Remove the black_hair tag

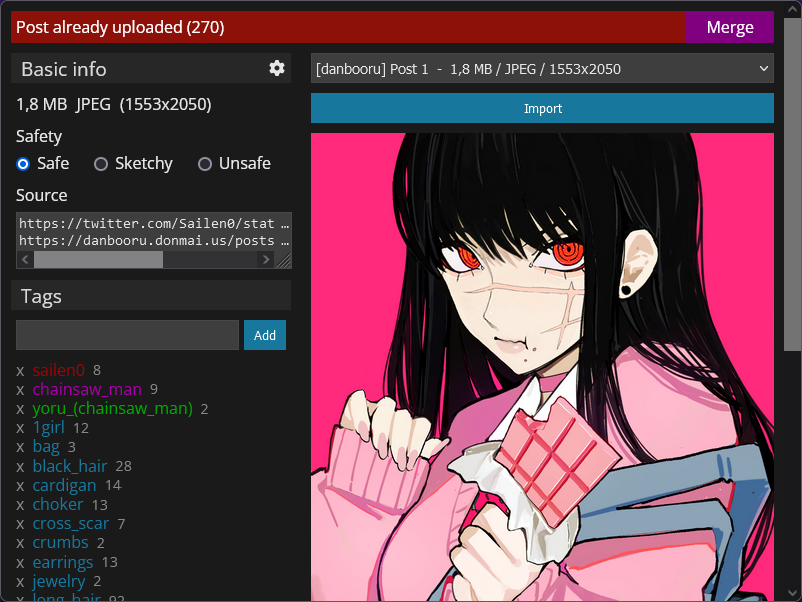pyautogui.click(x=20, y=467)
